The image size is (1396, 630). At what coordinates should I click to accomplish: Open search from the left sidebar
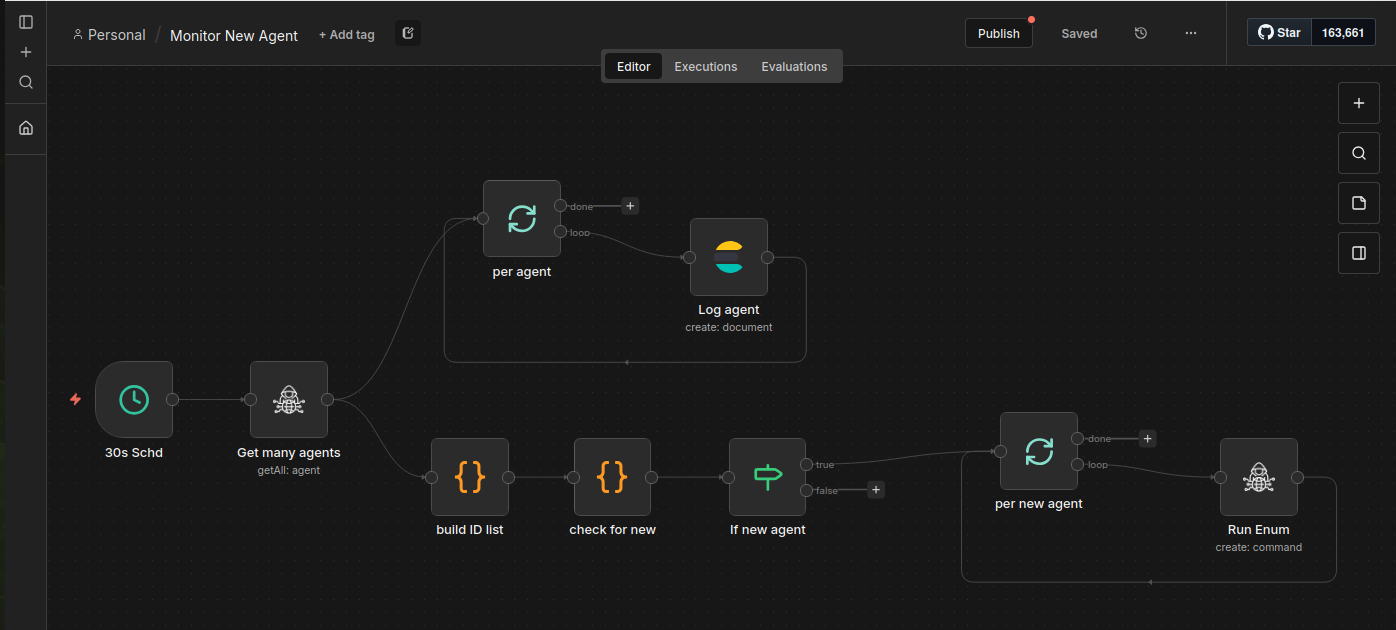click(26, 82)
